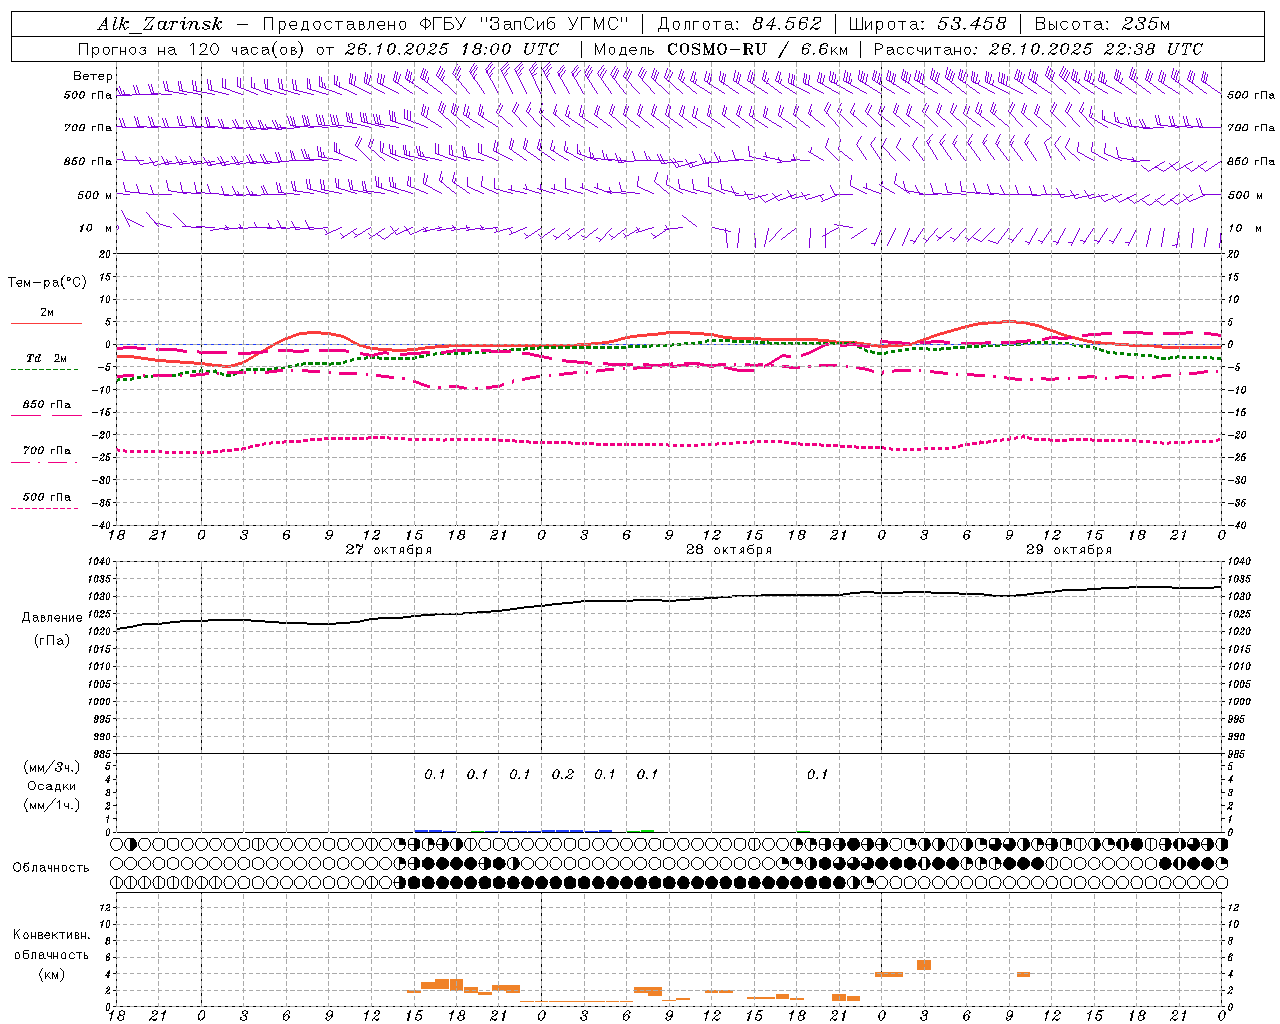Click the station title Alk_Zarinsk
Viewport: 1280px width, 1024px height.
click(159, 24)
